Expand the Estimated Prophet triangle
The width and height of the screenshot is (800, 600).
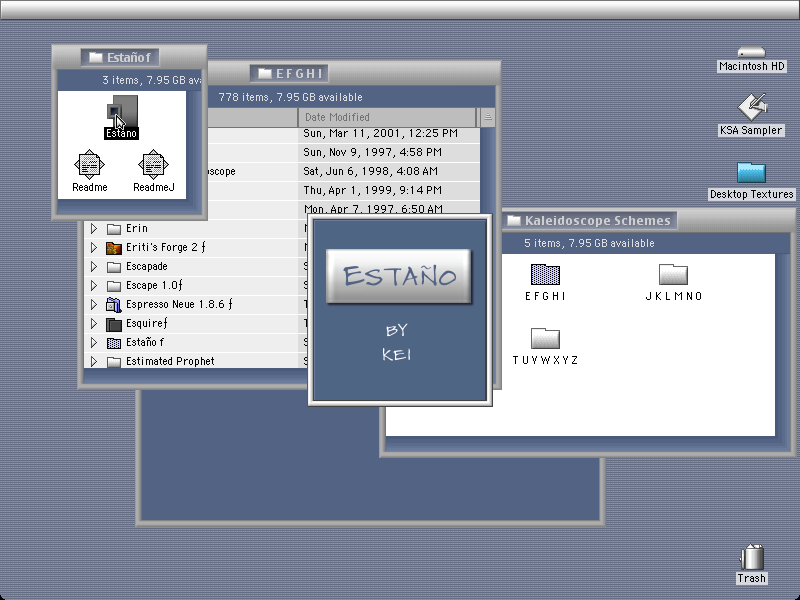[x=94, y=362]
